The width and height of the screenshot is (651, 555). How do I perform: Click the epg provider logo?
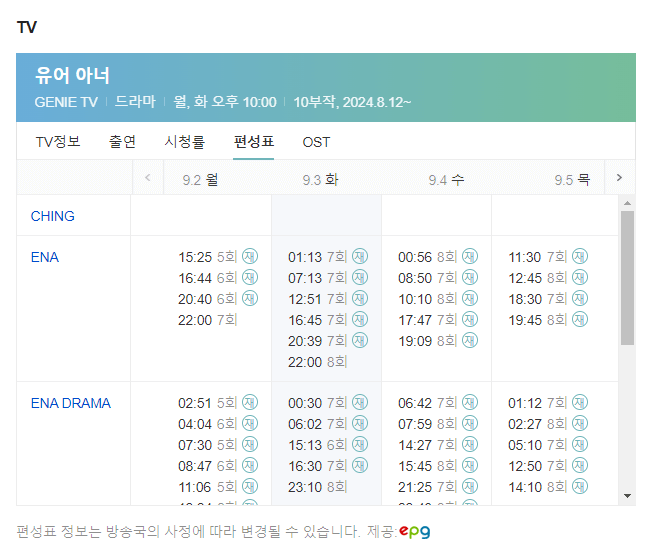[415, 531]
